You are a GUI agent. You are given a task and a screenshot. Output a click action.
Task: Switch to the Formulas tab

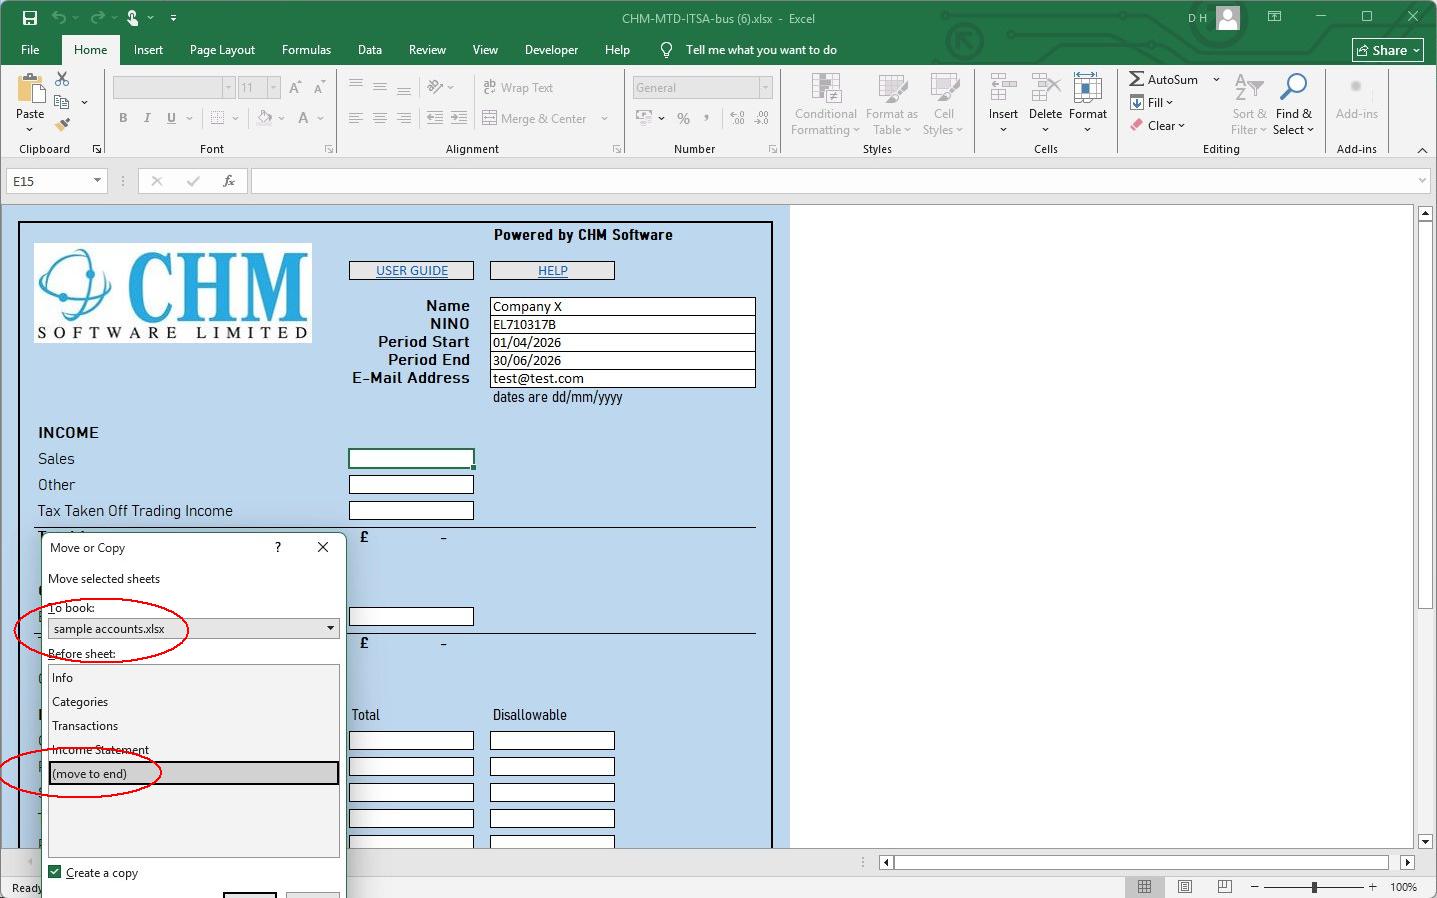click(306, 49)
